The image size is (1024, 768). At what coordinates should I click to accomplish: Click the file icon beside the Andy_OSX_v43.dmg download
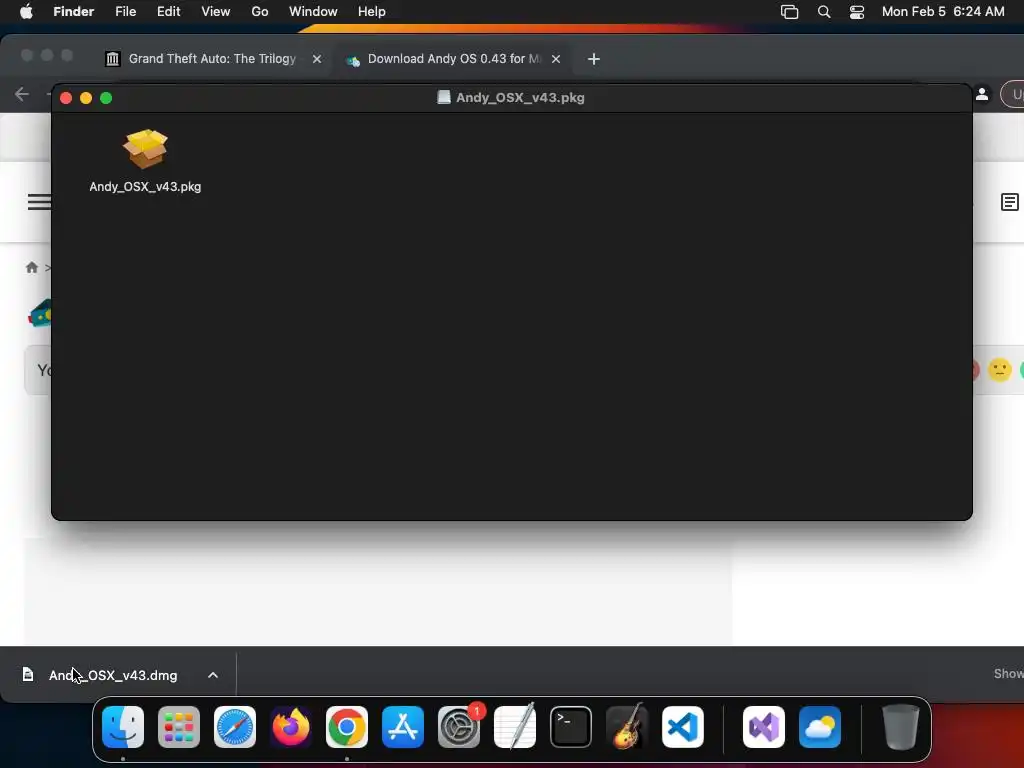point(28,674)
